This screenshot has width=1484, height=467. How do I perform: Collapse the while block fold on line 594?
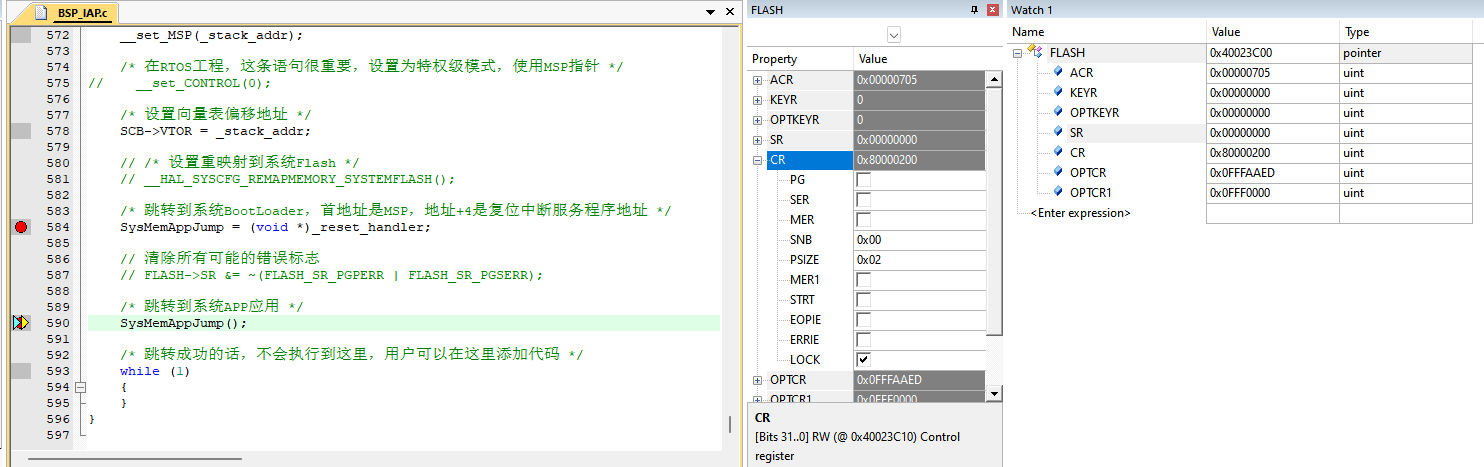coord(81,387)
